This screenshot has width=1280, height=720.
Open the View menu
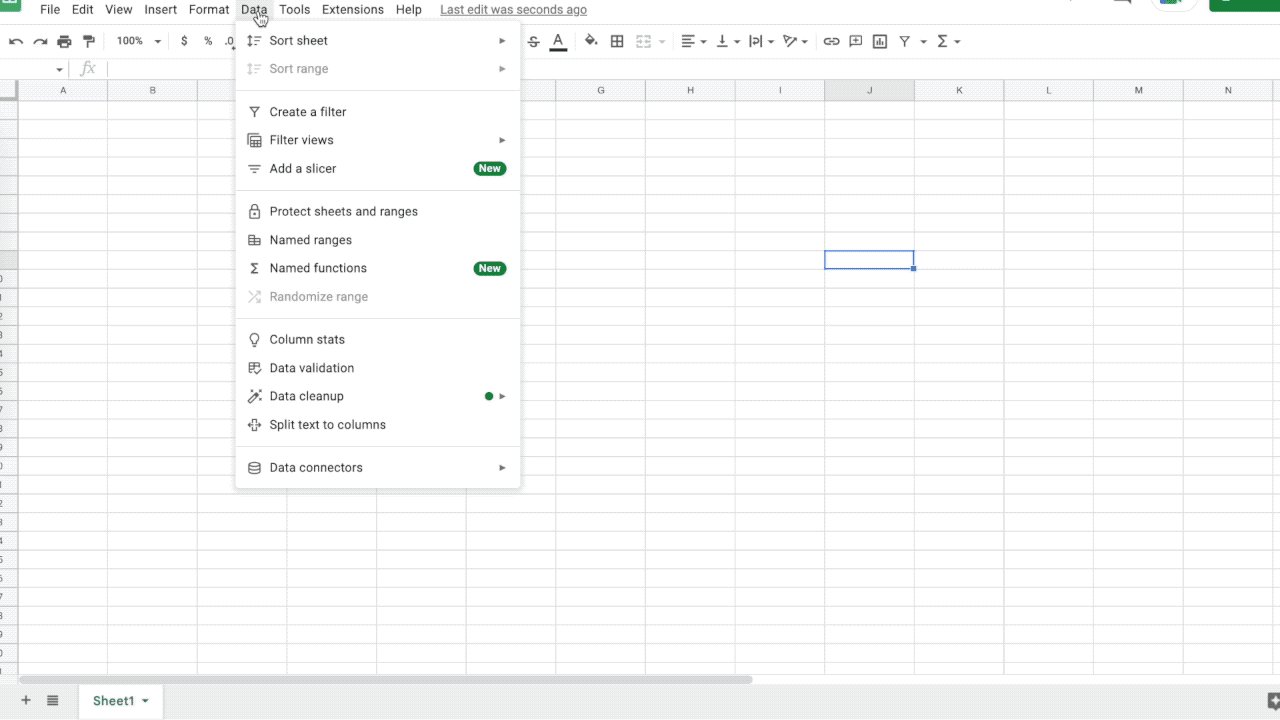coord(118,10)
